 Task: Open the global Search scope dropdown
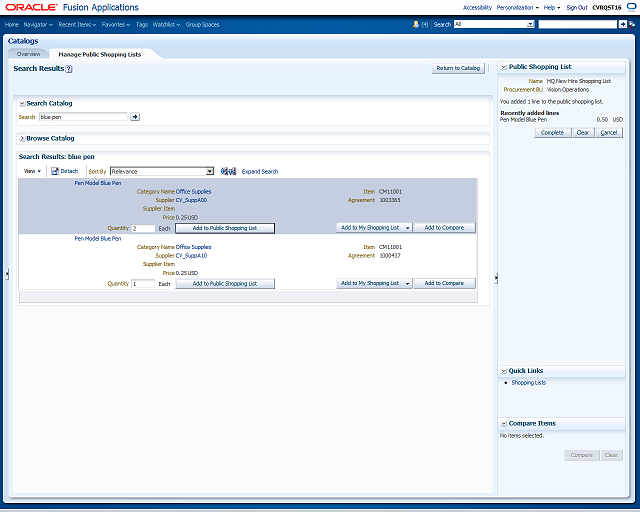coord(530,24)
